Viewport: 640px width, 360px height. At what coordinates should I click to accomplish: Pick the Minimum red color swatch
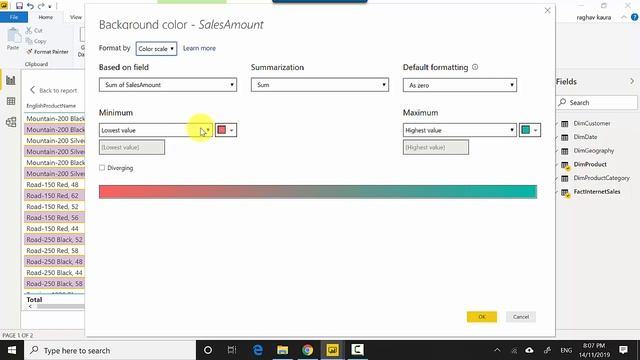(x=226, y=130)
